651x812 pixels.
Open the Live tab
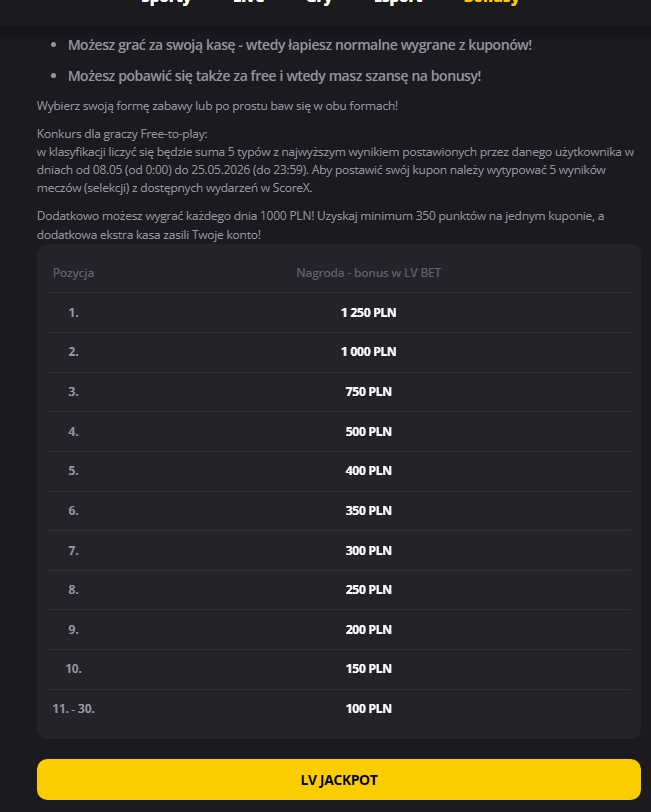(x=249, y=2)
